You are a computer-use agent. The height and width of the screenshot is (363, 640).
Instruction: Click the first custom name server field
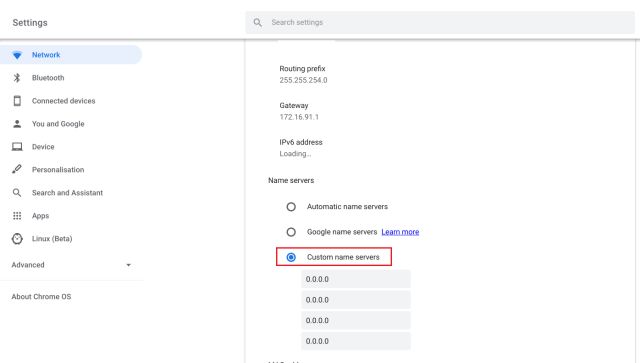pos(356,279)
